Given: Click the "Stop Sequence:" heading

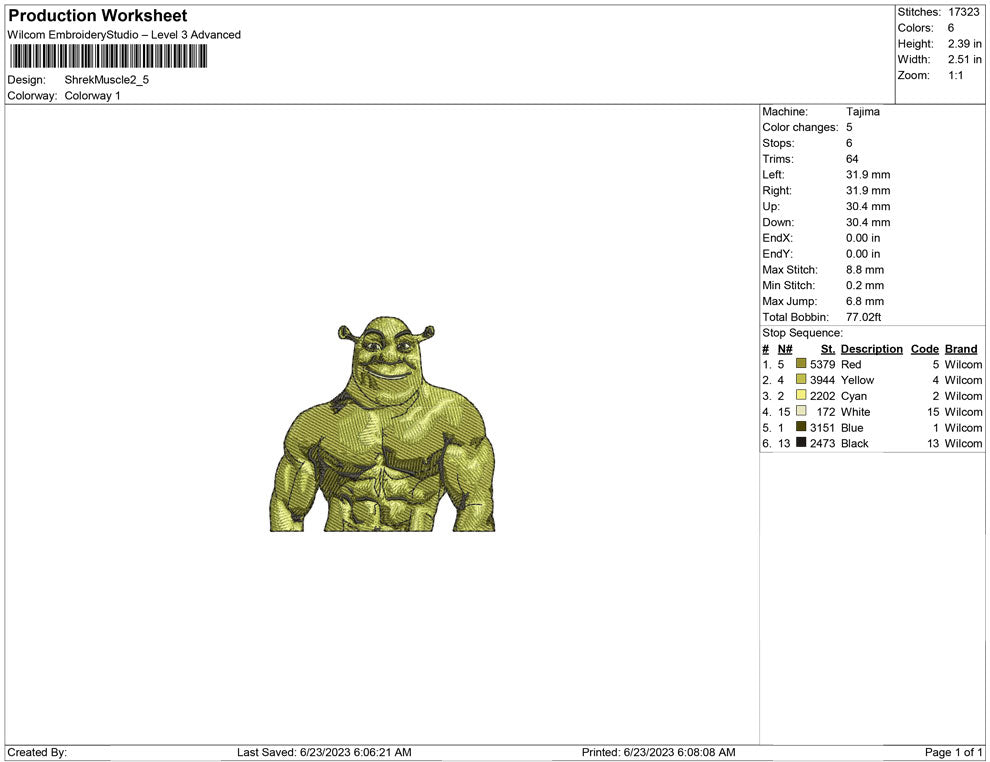Looking at the screenshot, I should pos(802,333).
